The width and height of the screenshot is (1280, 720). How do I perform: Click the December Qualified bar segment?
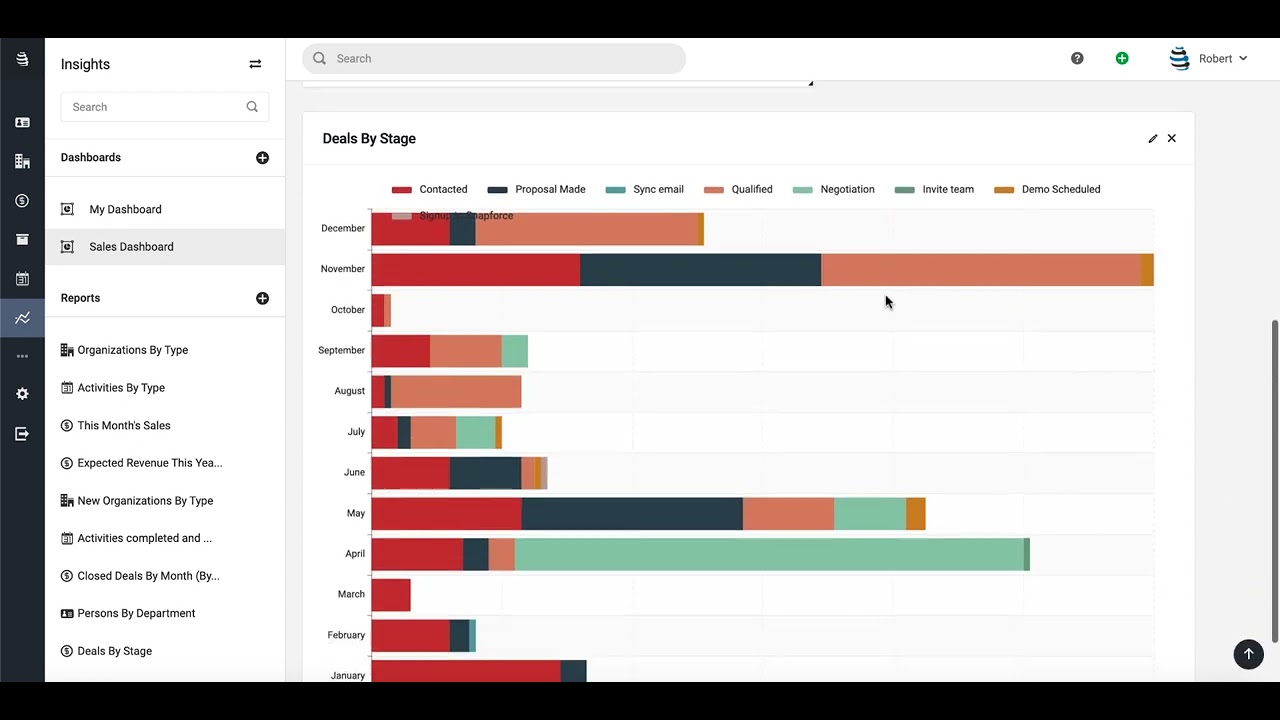(x=587, y=229)
